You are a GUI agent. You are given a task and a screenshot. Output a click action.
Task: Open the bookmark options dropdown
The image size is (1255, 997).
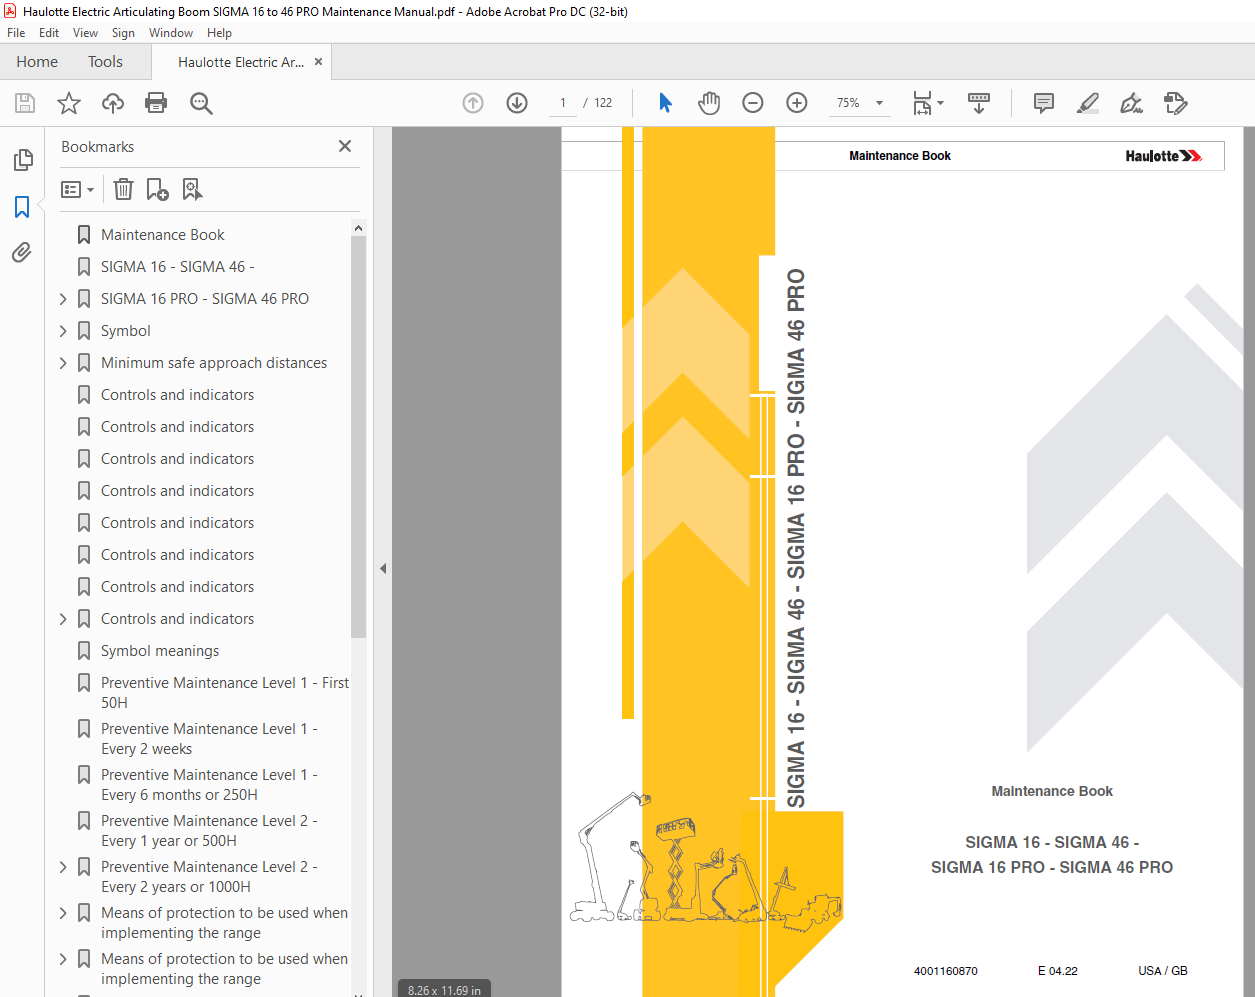[77, 189]
